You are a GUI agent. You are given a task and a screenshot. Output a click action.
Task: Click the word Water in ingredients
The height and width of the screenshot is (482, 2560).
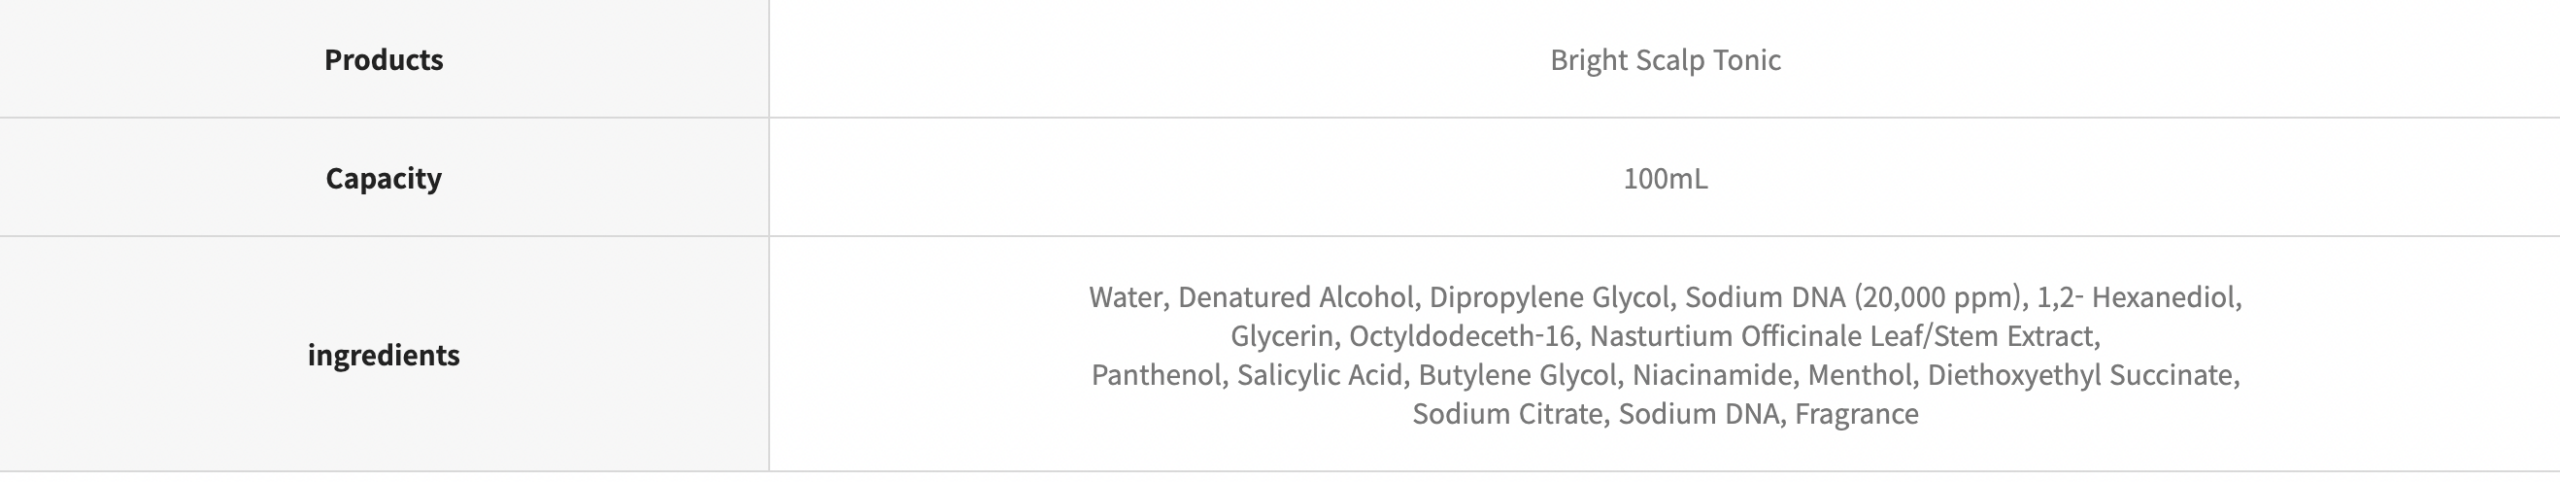[1125, 297]
